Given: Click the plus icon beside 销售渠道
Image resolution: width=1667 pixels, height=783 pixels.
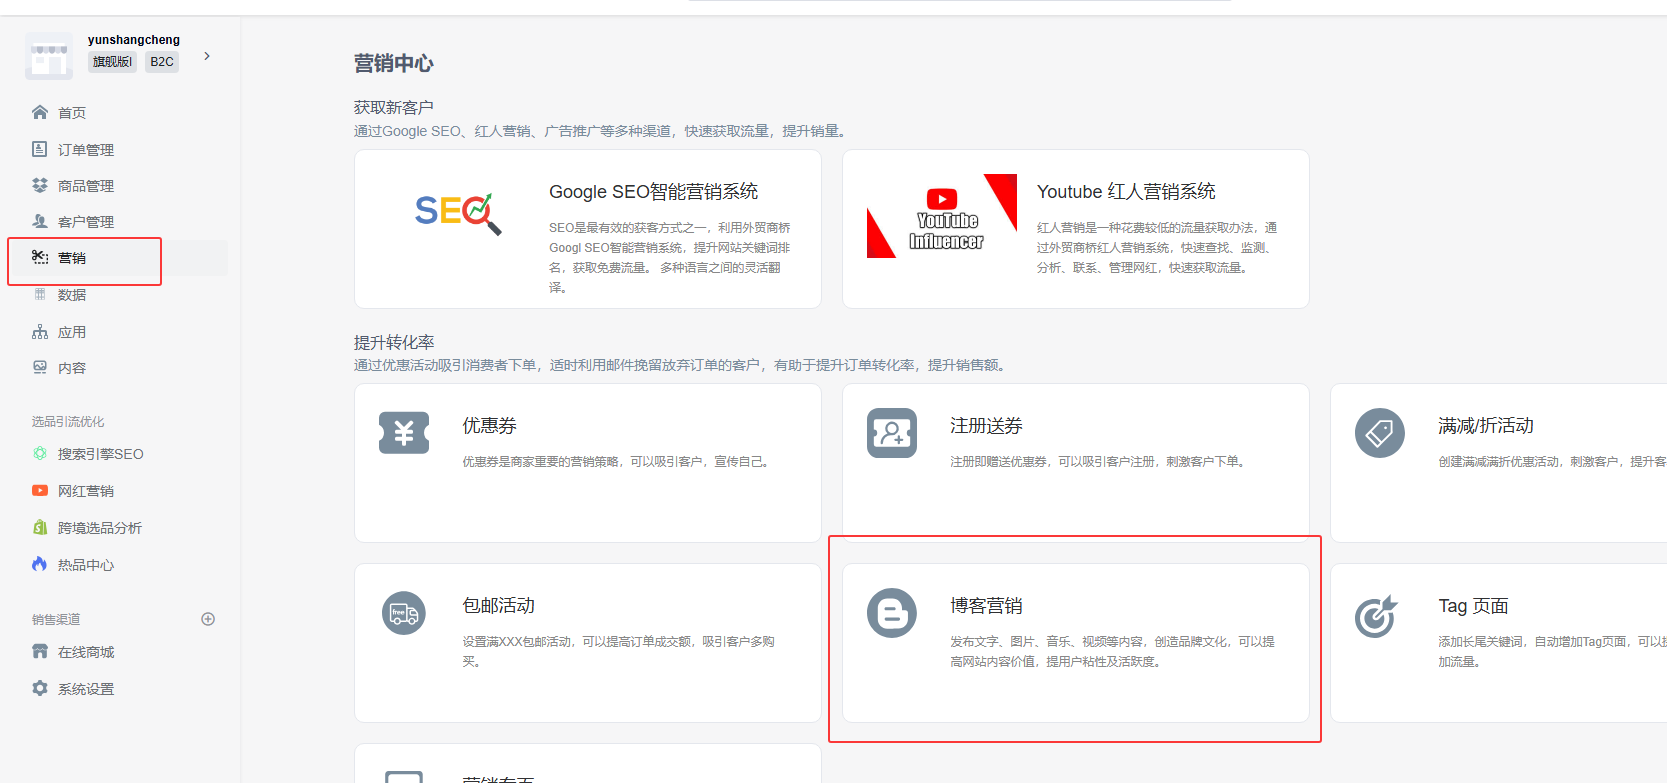Looking at the screenshot, I should point(208,619).
